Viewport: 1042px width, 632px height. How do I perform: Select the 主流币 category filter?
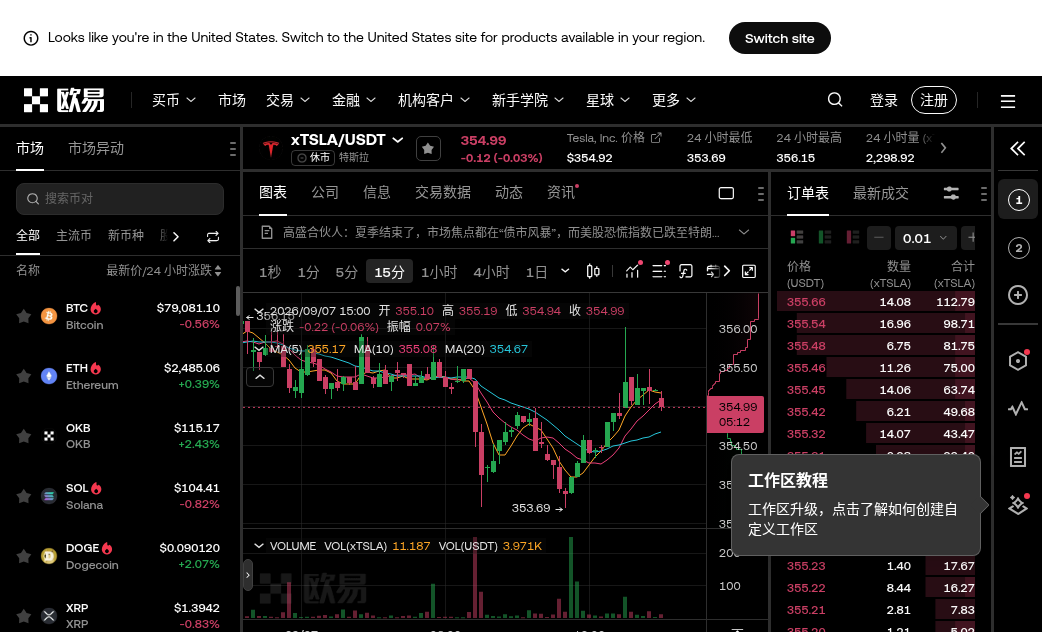[74, 236]
